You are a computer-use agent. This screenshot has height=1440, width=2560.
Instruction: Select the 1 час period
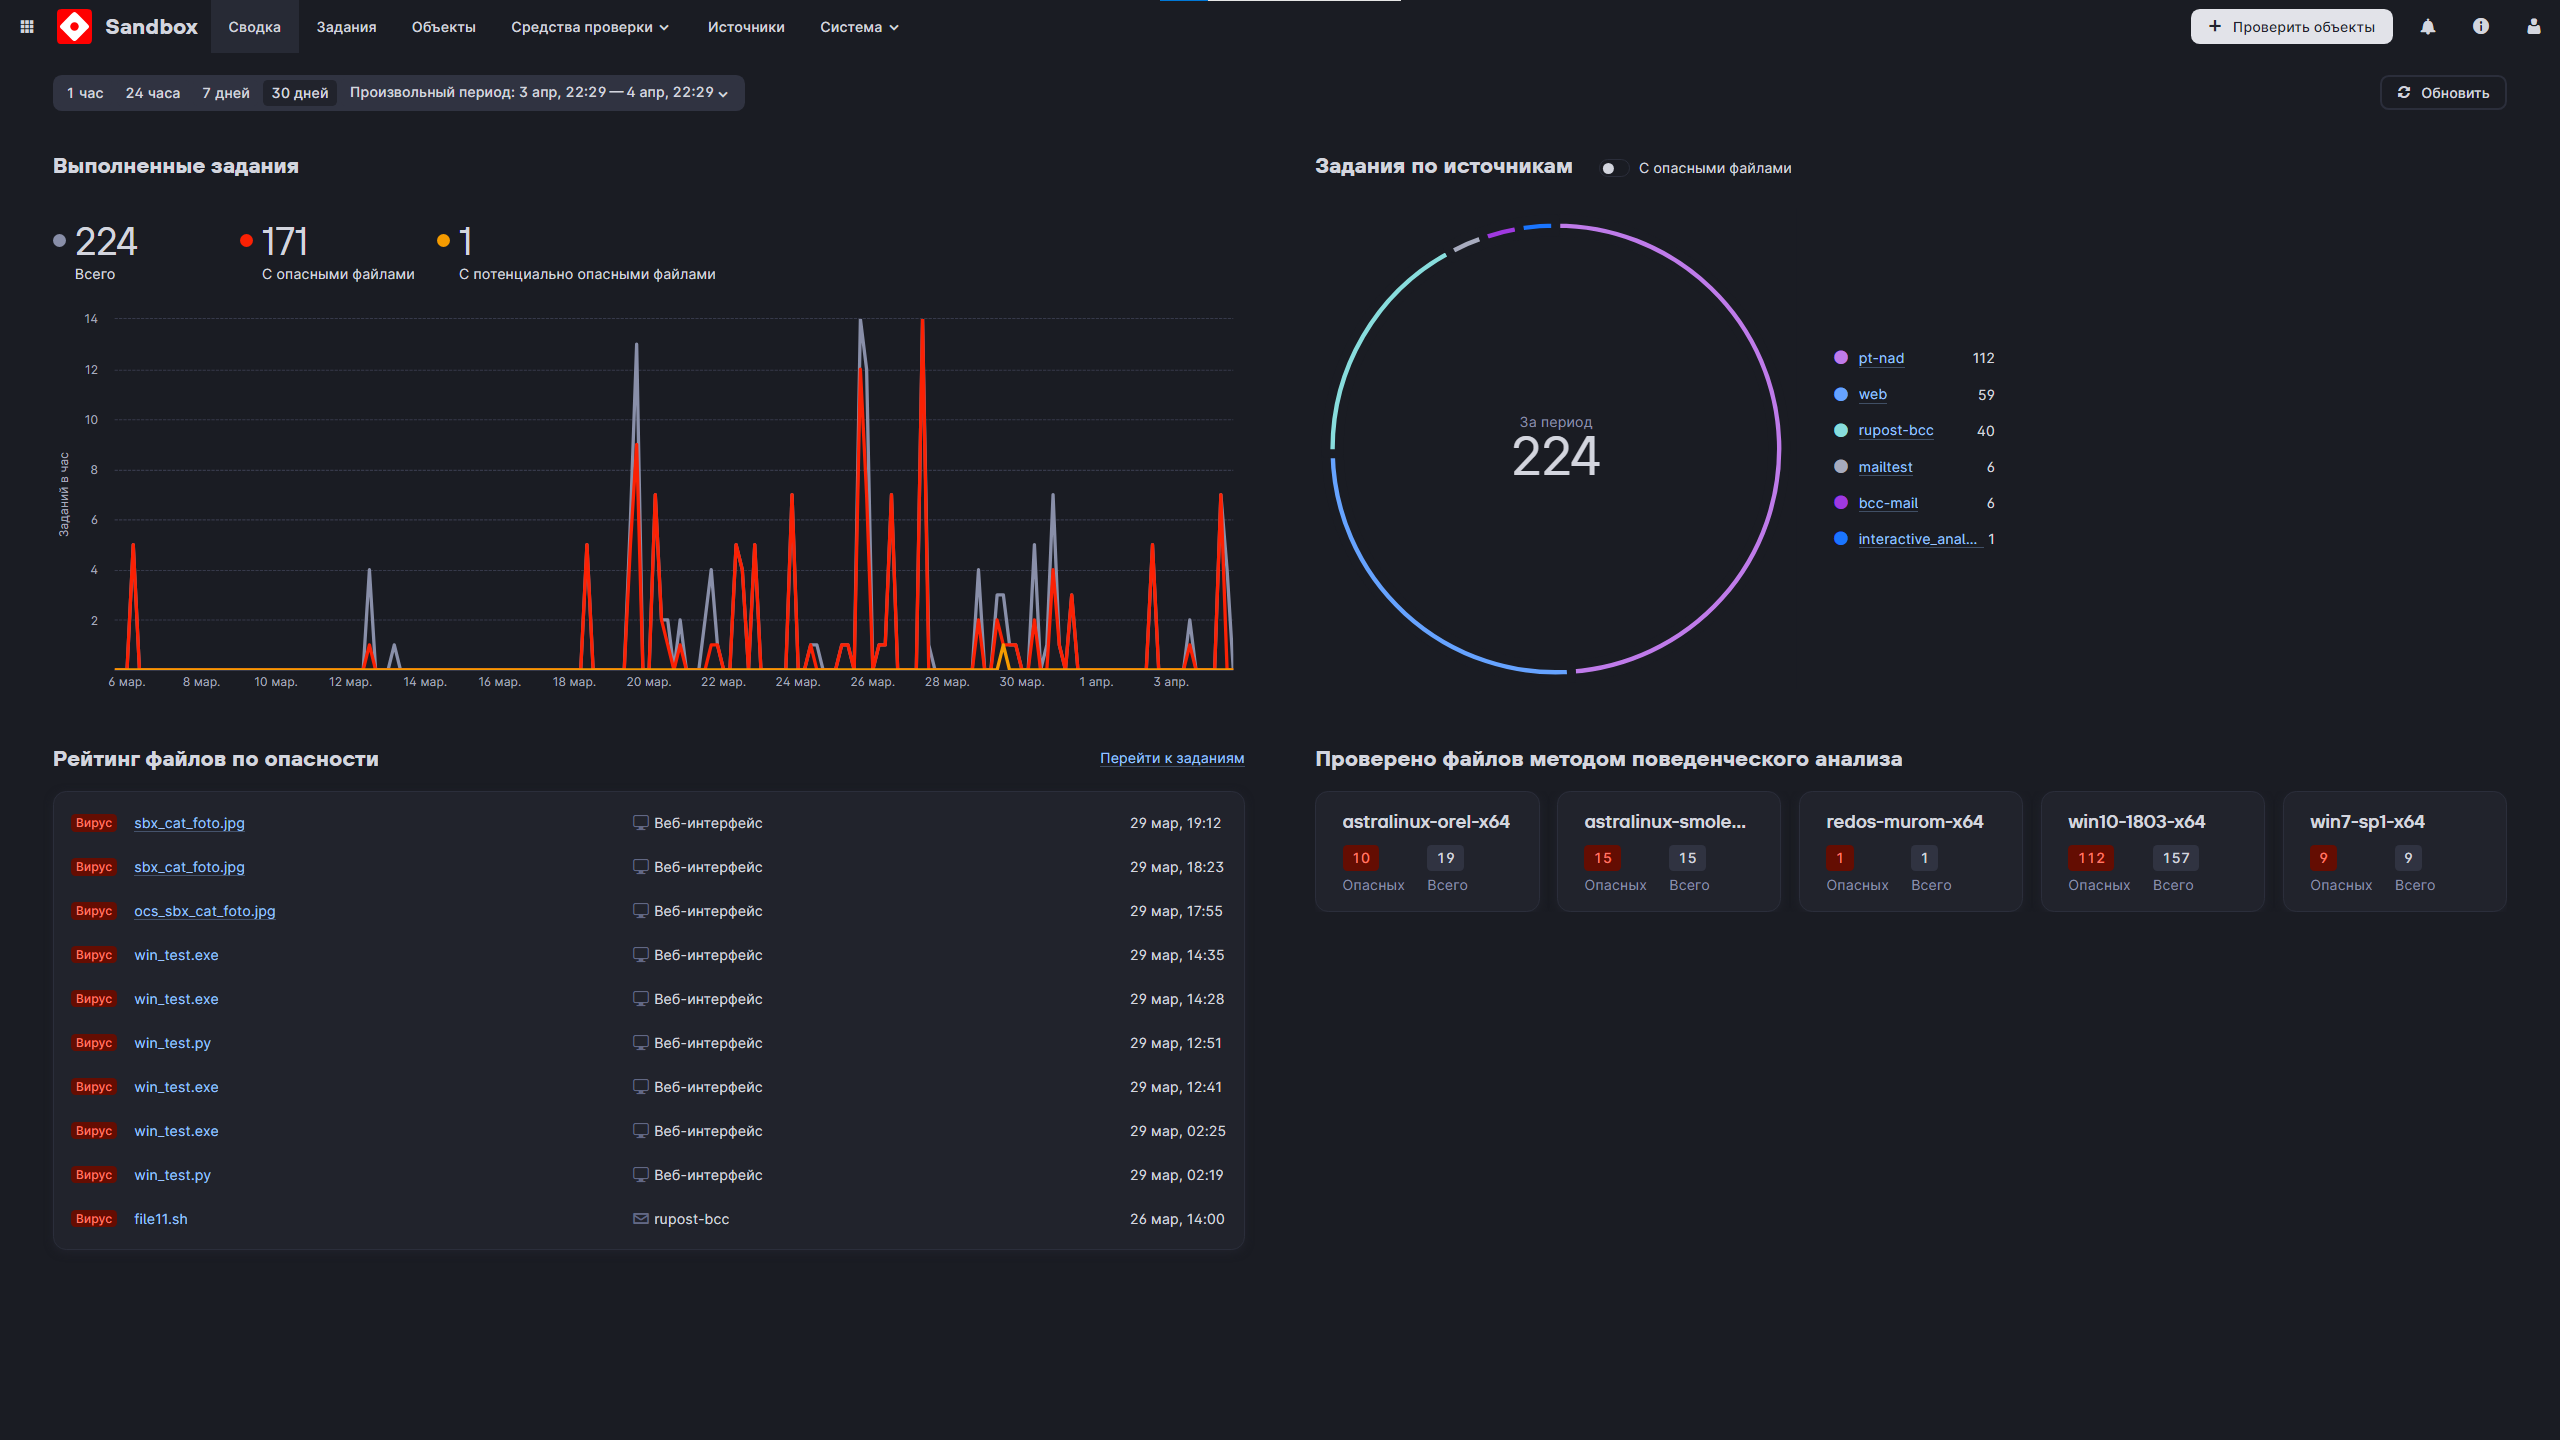85,93
